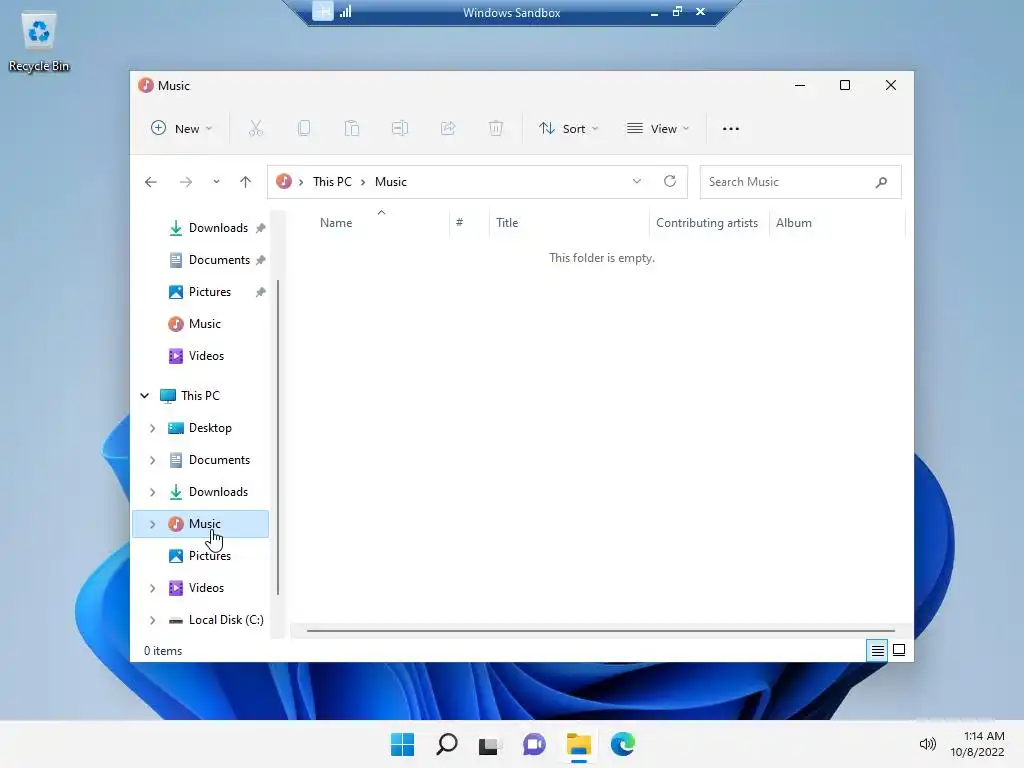Expand Music under This PC
The width and height of the screenshot is (1024, 768).
click(152, 524)
